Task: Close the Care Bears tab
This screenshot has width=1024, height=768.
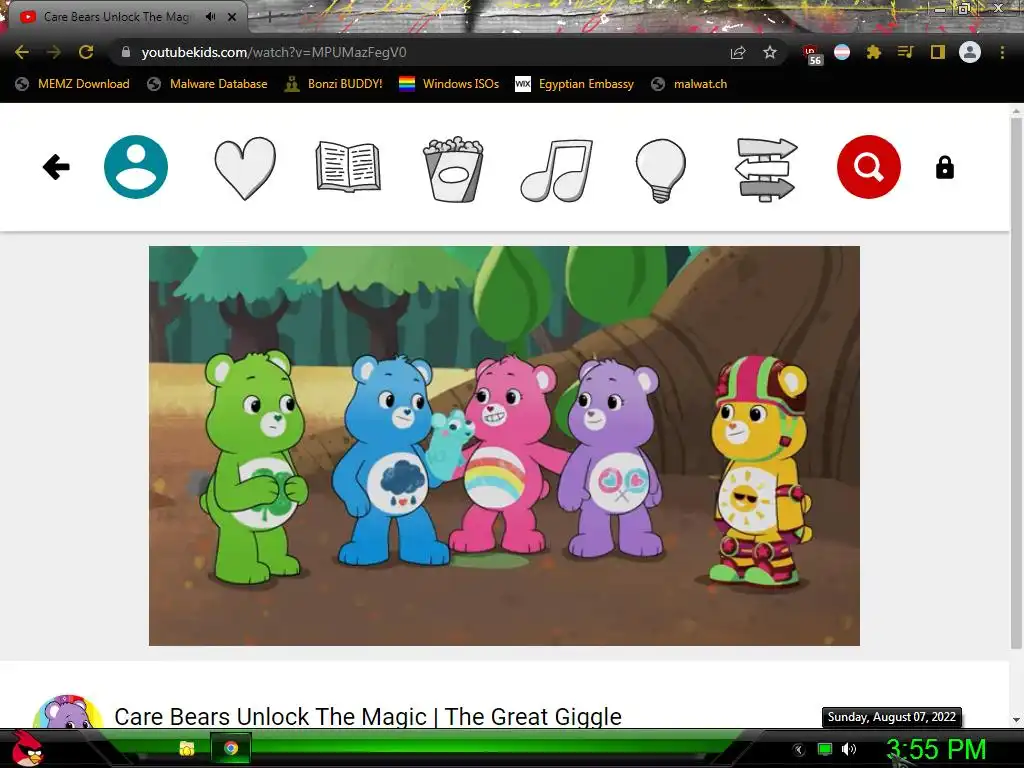Action: pyautogui.click(x=232, y=17)
